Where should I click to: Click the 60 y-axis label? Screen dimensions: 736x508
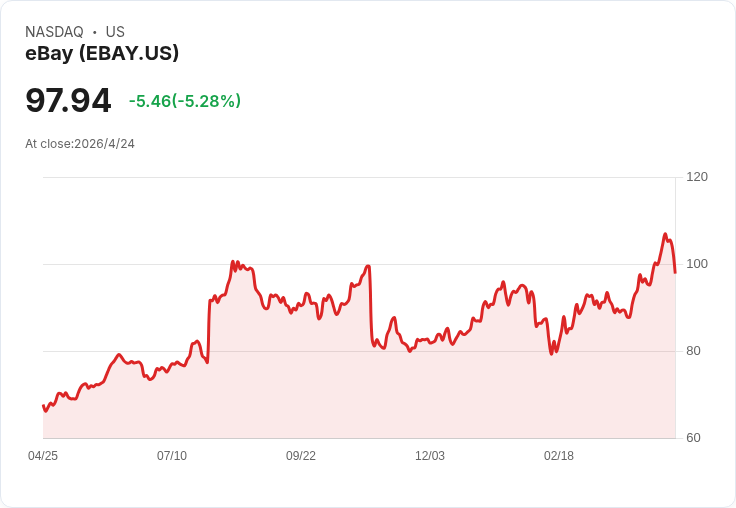pyautogui.click(x=693, y=438)
